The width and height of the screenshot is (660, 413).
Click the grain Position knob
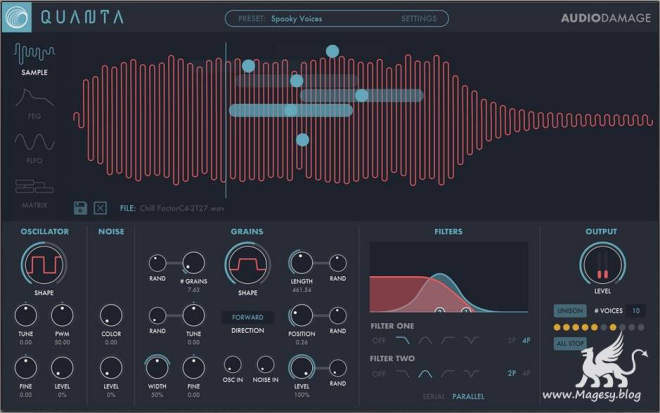301,315
